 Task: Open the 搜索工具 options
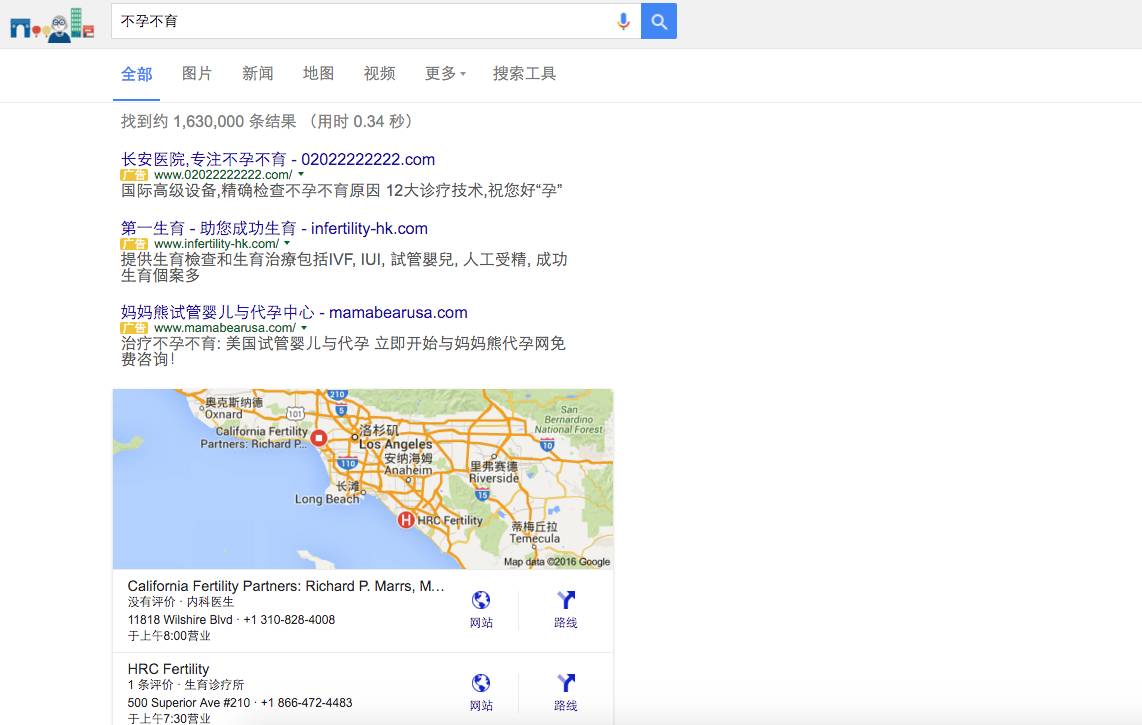point(524,74)
